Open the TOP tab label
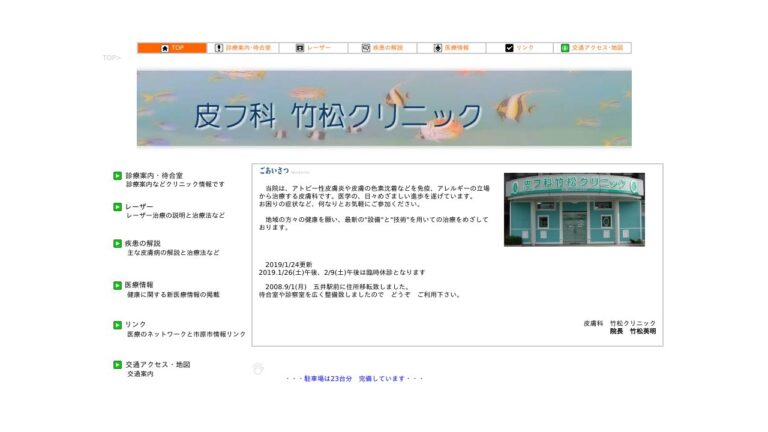Viewport: 768px width, 432px height. [x=178, y=48]
